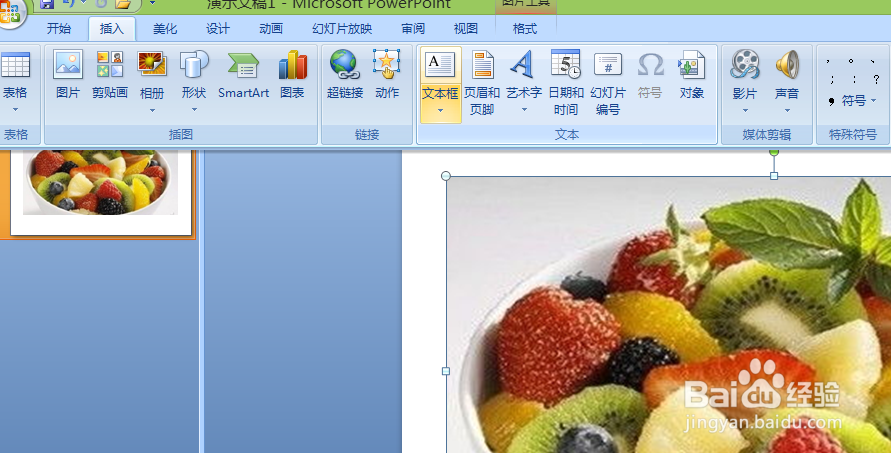Switch to the 开始 tab
This screenshot has height=453, width=891.
pyautogui.click(x=59, y=29)
